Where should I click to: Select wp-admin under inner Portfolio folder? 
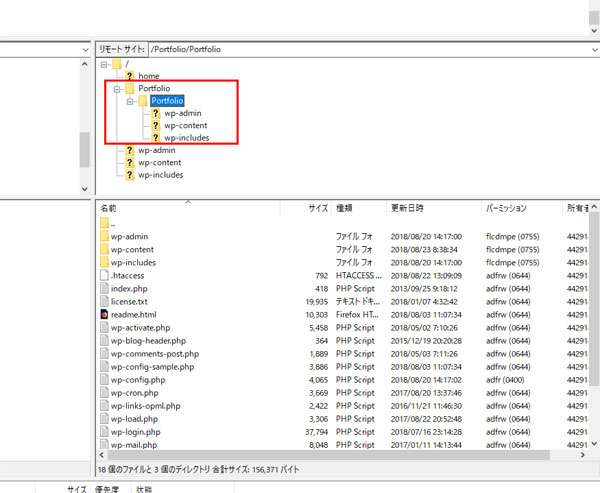coord(183,113)
